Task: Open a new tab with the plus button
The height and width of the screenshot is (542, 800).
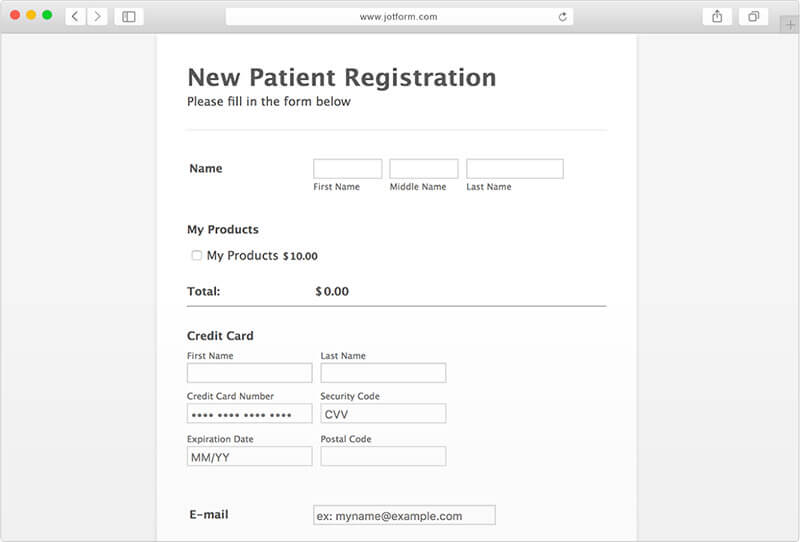Action: 789,24
